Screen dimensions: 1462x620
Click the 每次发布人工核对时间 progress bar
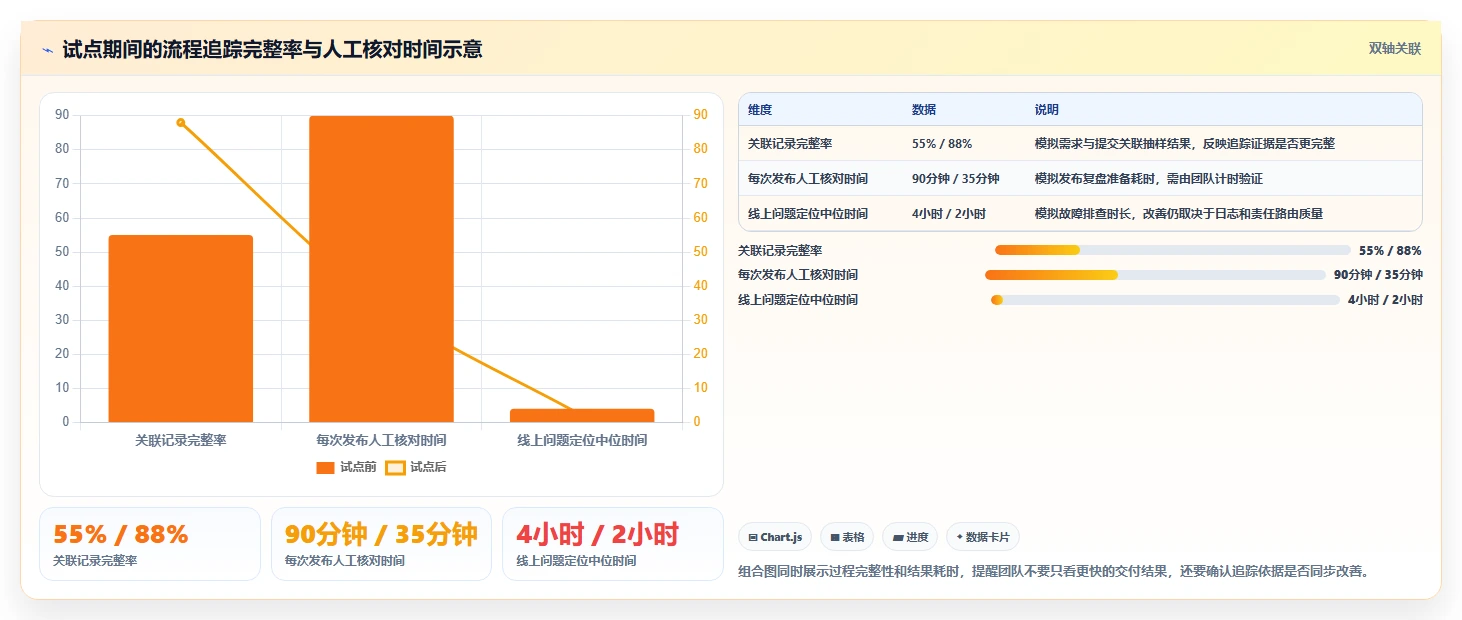point(1155,275)
